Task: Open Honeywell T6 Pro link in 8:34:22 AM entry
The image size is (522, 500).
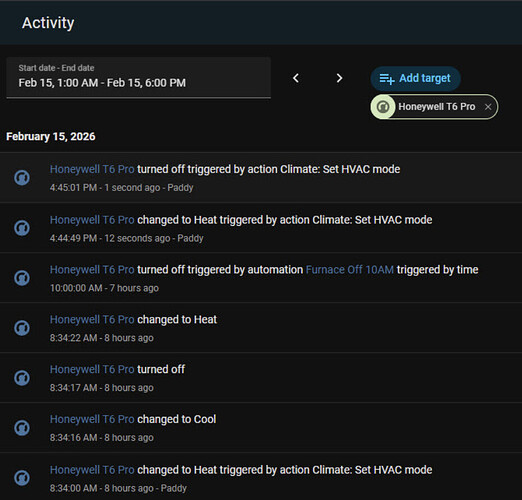Action: click(92, 320)
